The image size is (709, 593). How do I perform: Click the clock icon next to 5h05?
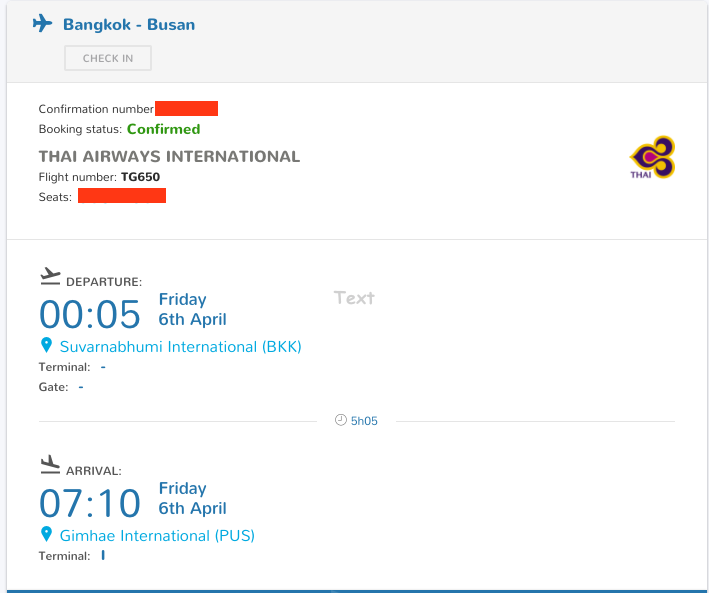[340, 420]
